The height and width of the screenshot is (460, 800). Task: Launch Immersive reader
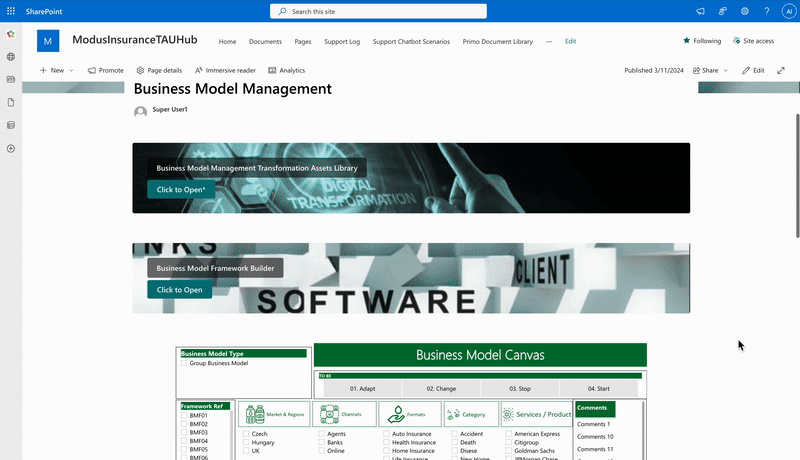225,70
